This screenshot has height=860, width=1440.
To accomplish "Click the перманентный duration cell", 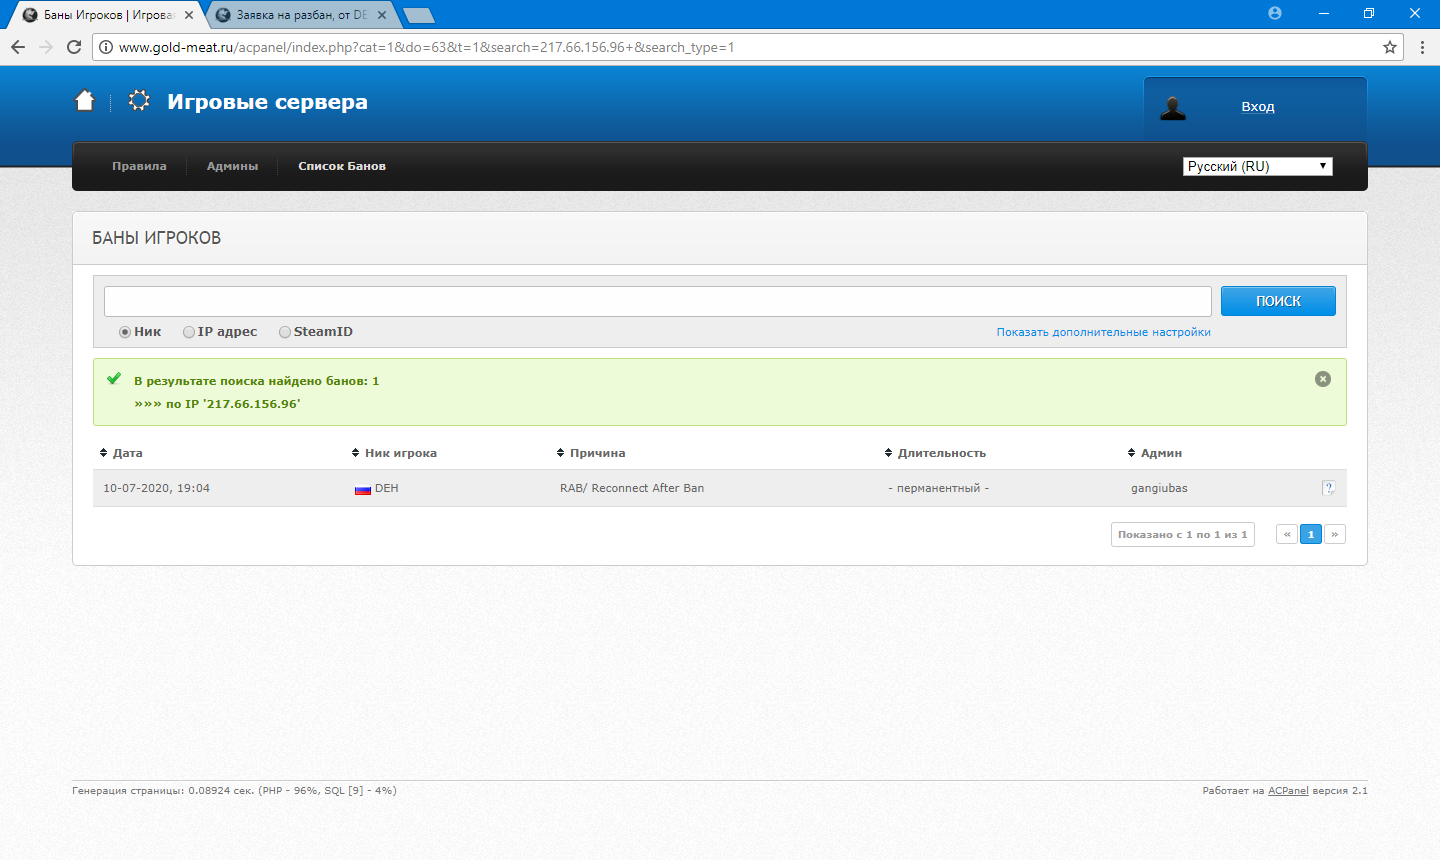I will pyautogui.click(x=938, y=488).
